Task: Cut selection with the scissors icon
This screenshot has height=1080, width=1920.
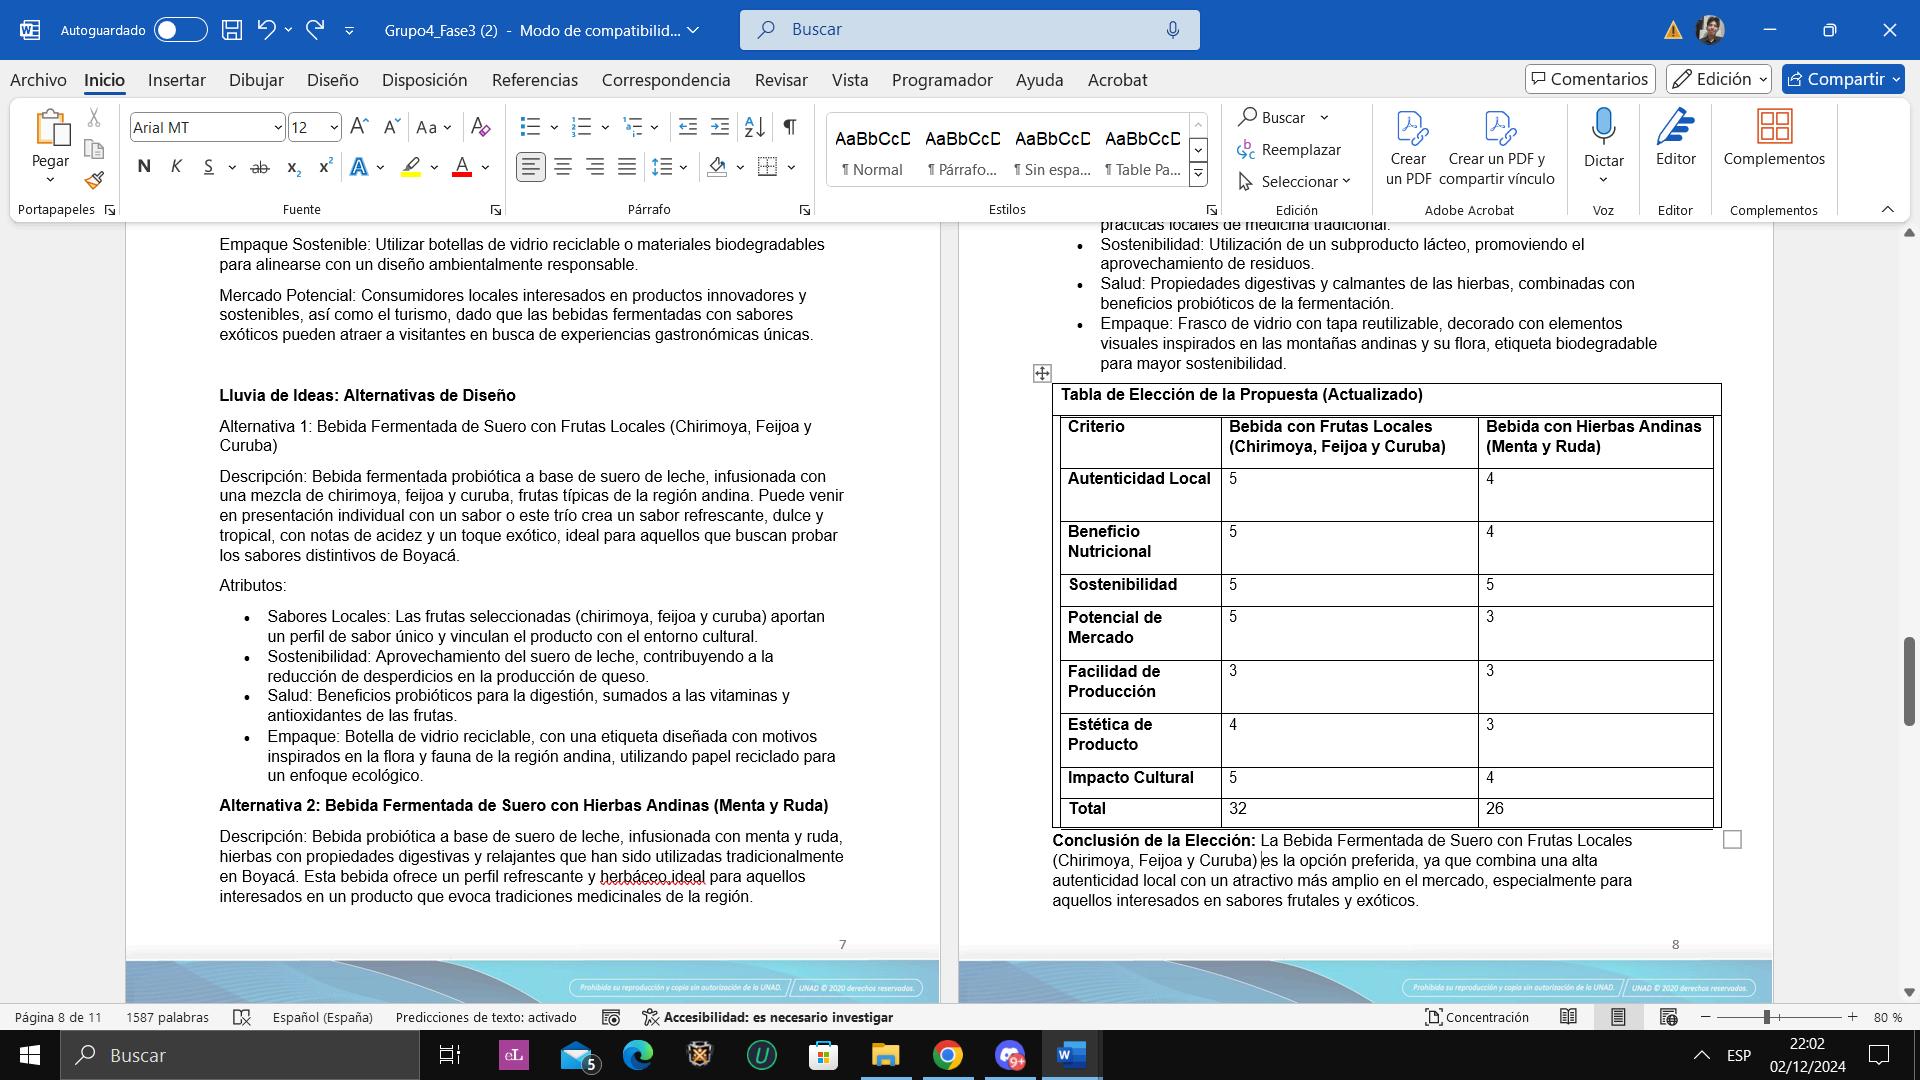Action: (x=94, y=118)
